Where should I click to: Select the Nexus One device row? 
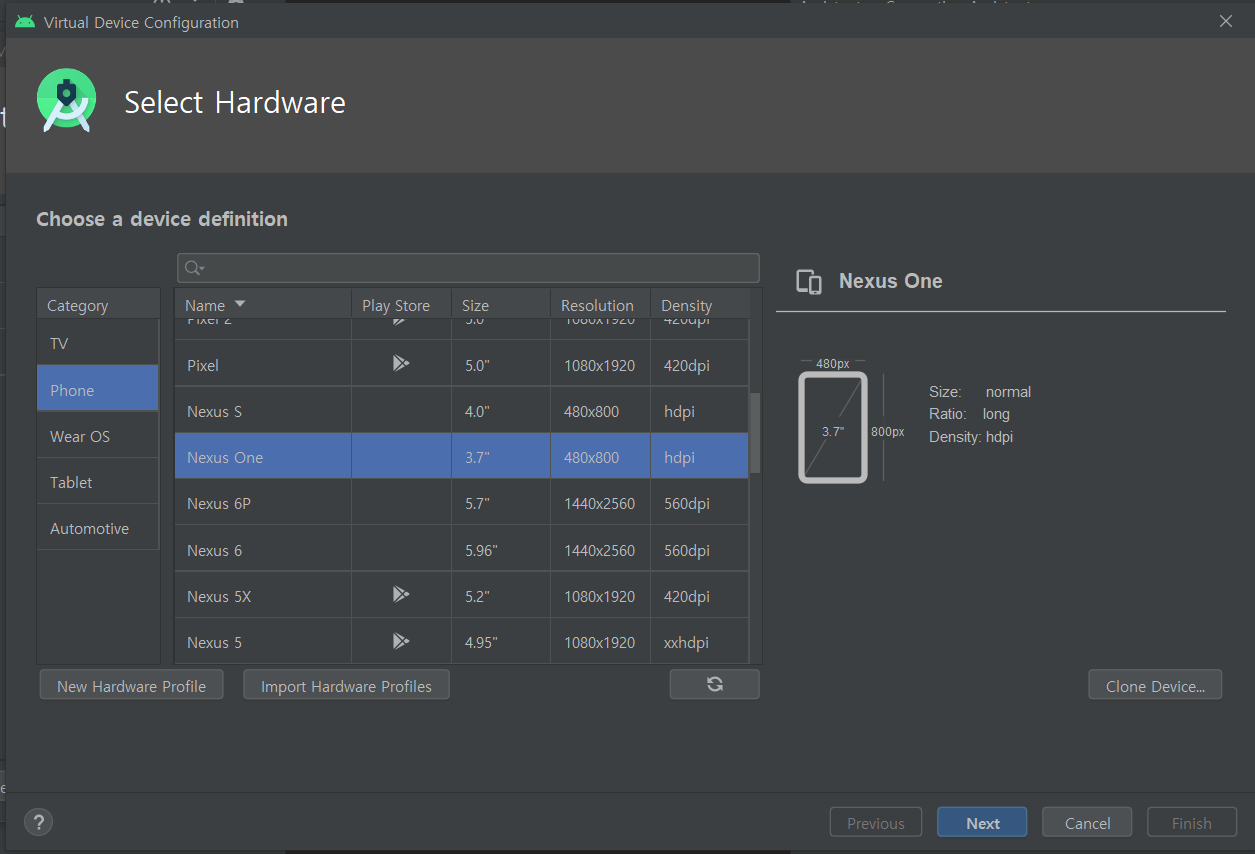click(x=462, y=457)
